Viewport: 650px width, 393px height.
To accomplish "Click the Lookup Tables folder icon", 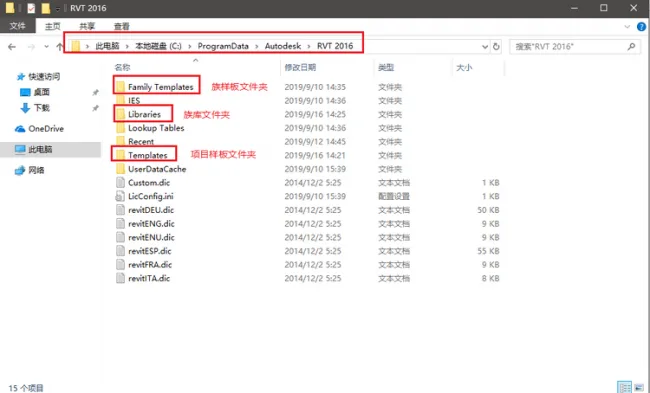I will 120,128.
